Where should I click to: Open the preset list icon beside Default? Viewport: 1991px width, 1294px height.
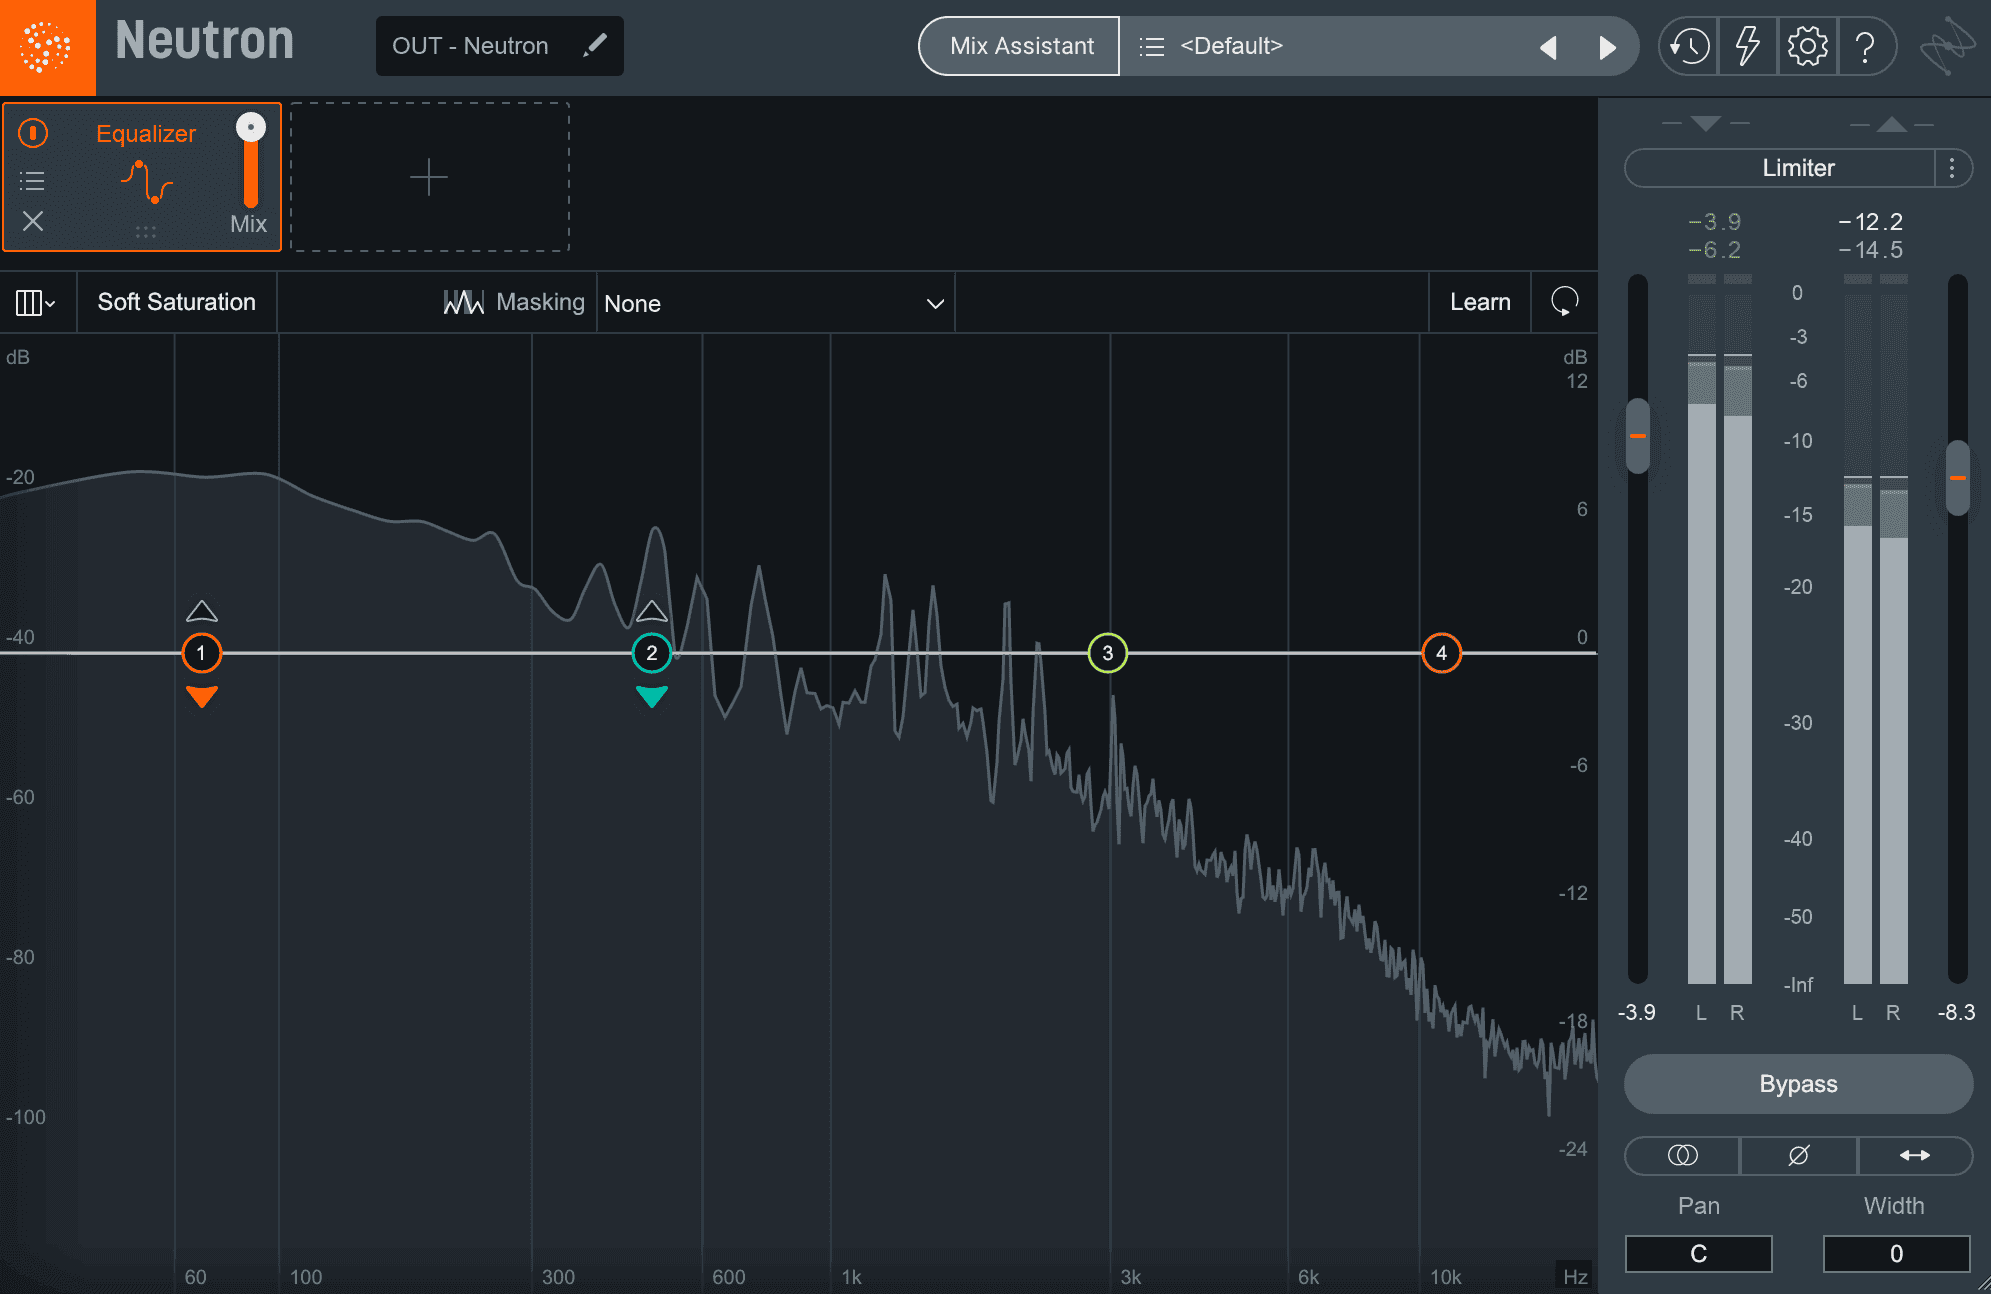1152,46
